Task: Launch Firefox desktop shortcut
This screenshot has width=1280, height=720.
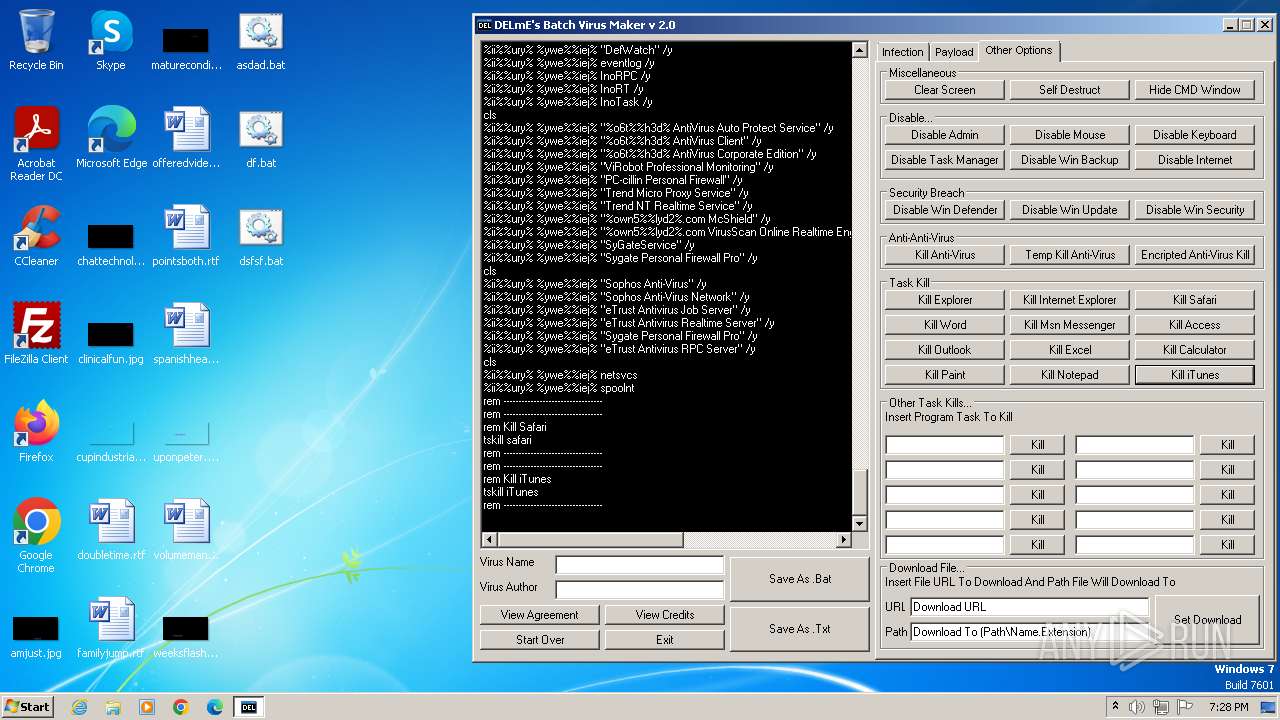Action: coord(36,432)
